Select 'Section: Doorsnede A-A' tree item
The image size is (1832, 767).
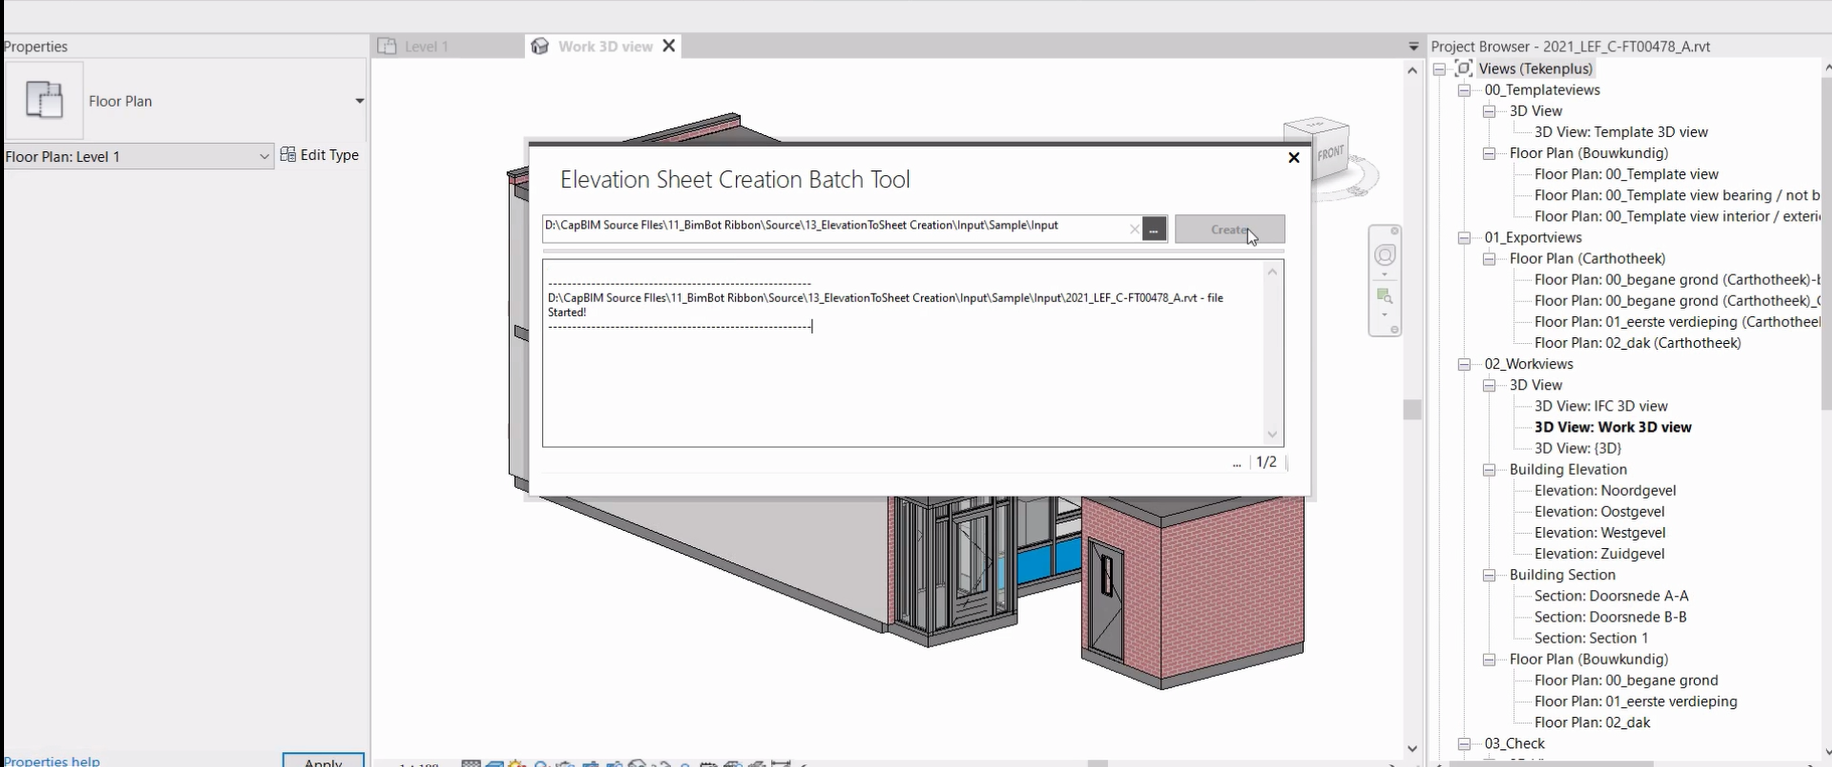tap(1611, 596)
